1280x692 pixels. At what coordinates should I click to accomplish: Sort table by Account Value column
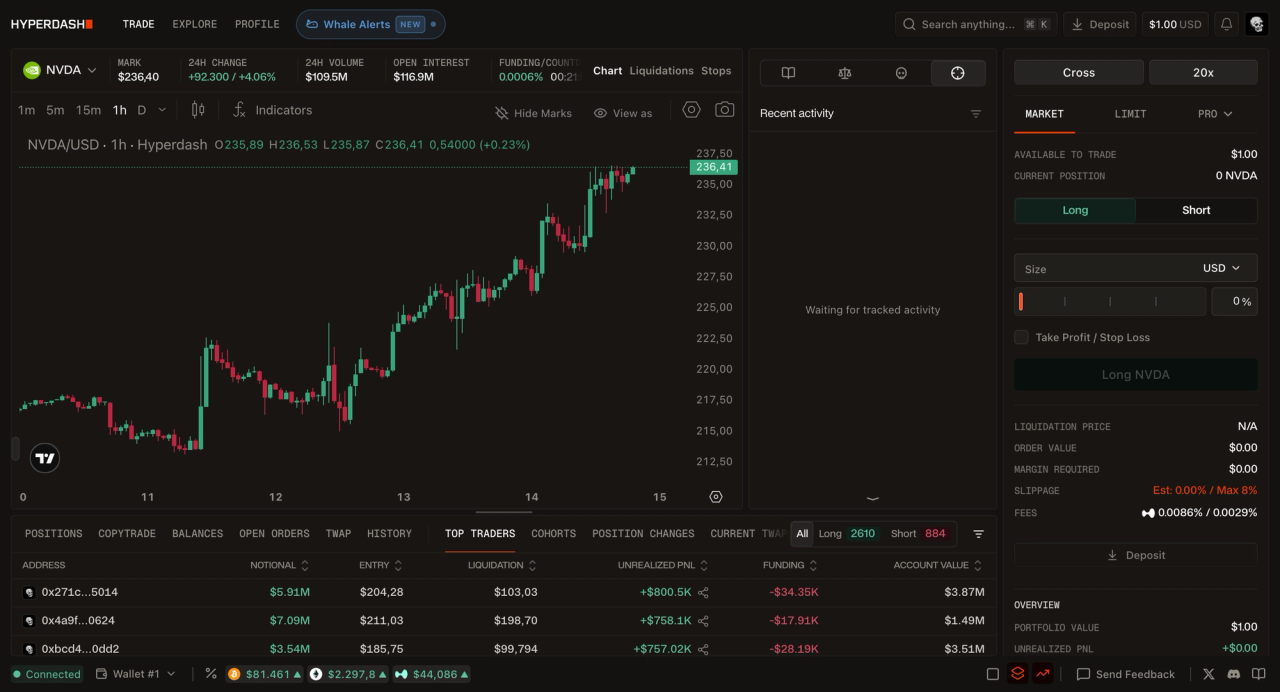(x=938, y=565)
